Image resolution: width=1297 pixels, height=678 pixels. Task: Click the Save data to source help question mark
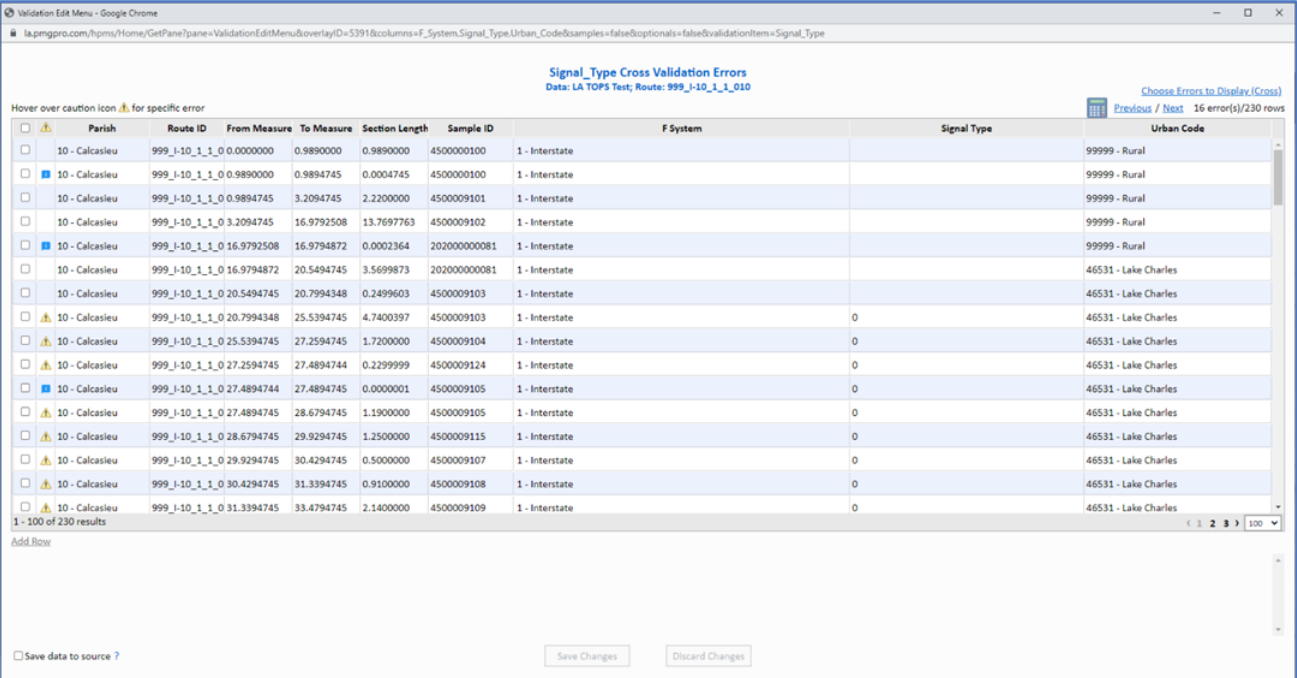tap(117, 656)
